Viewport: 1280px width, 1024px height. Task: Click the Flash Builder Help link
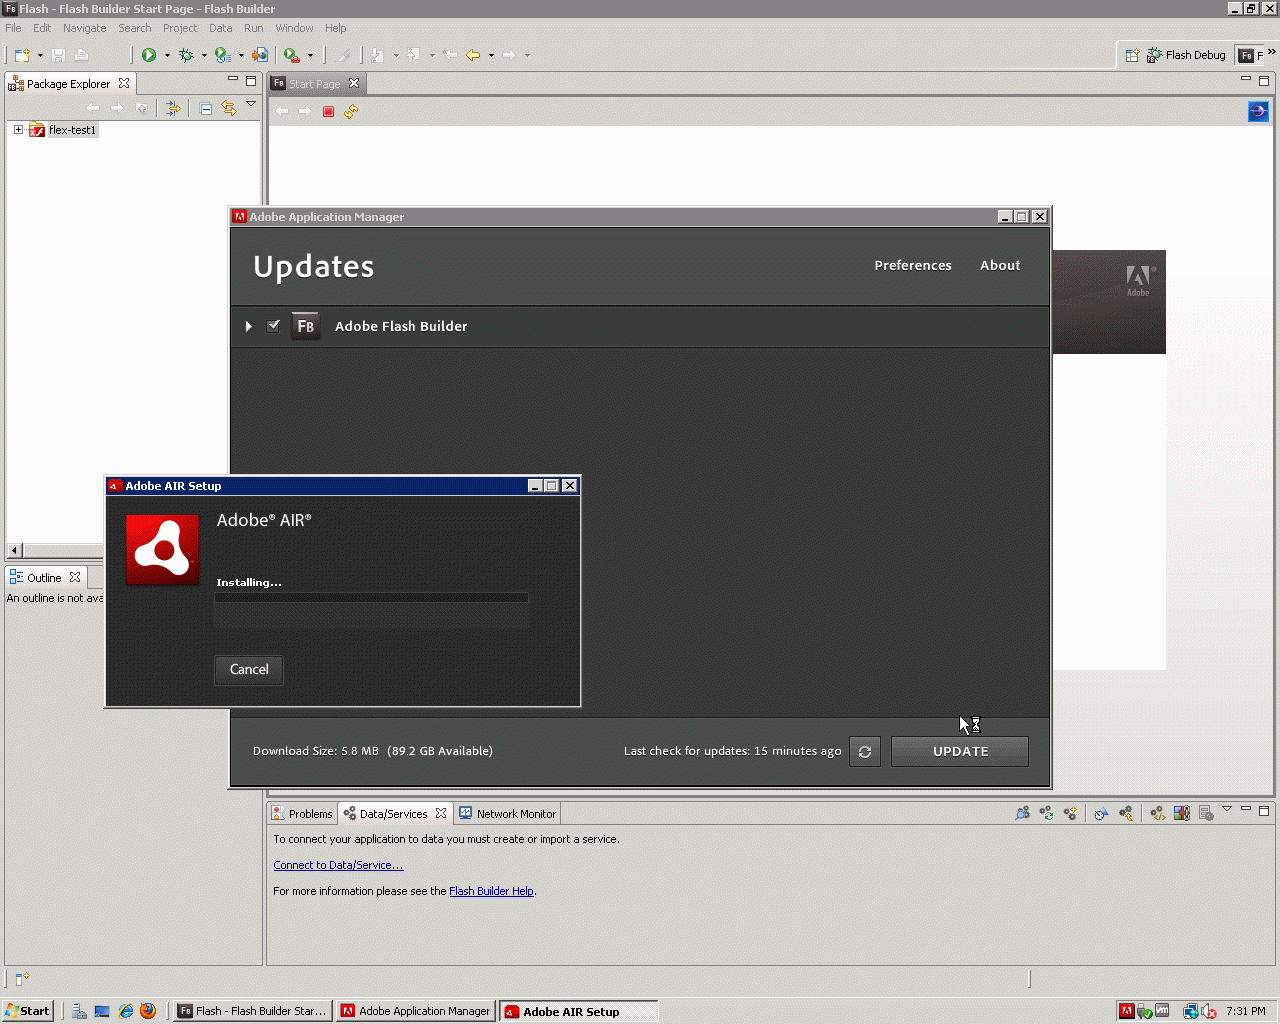pos(491,891)
